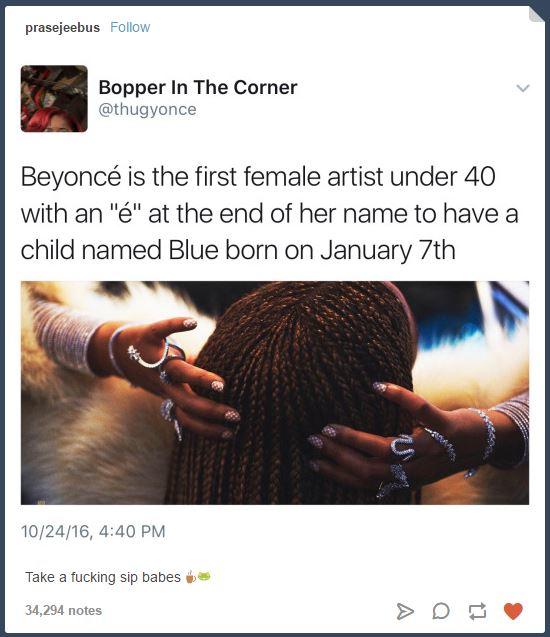
Task: Like the post with the heart icon
Action: [x=513, y=611]
